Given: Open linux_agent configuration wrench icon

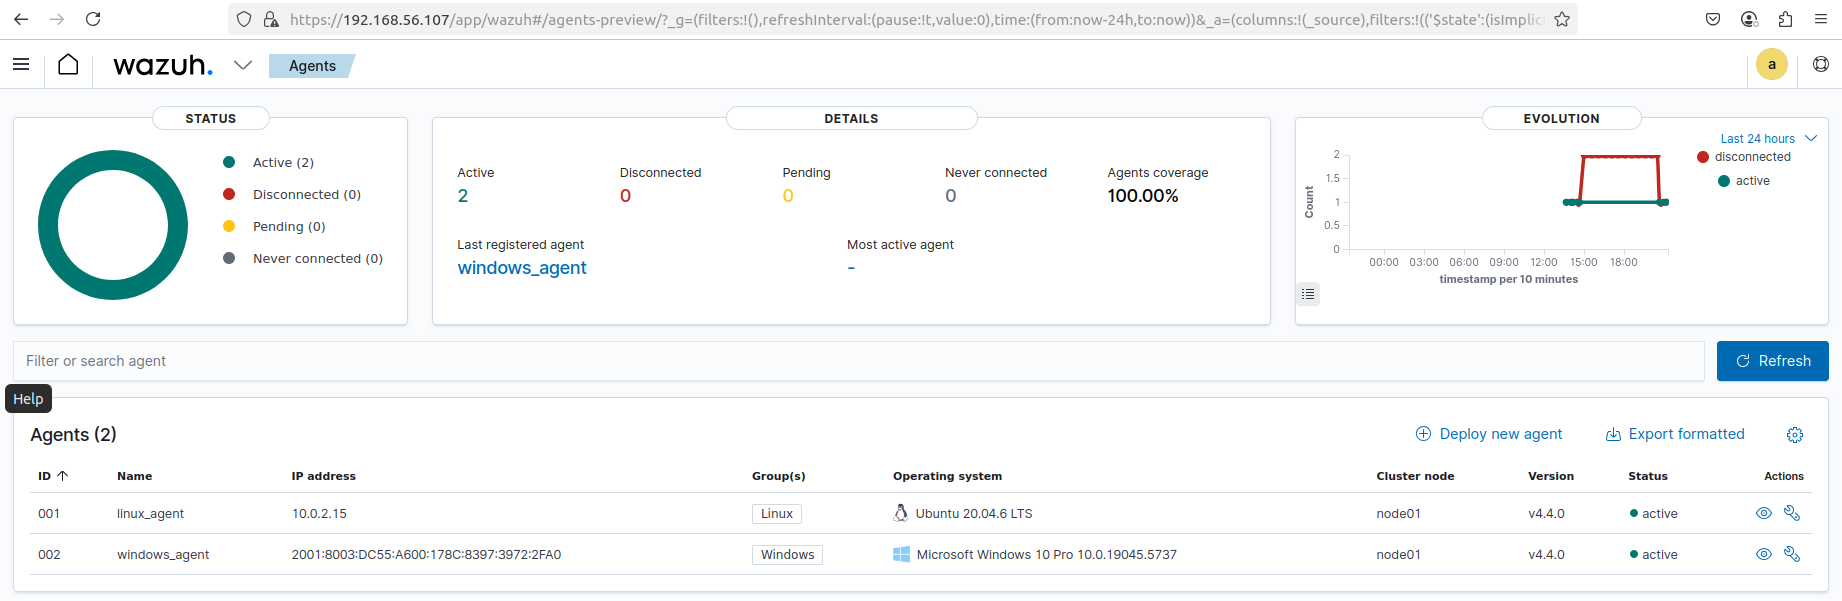Looking at the screenshot, I should point(1792,513).
